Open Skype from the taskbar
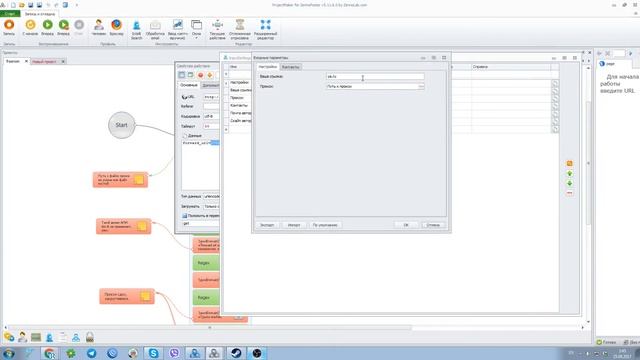This screenshot has height=360, width=640. (x=153, y=353)
